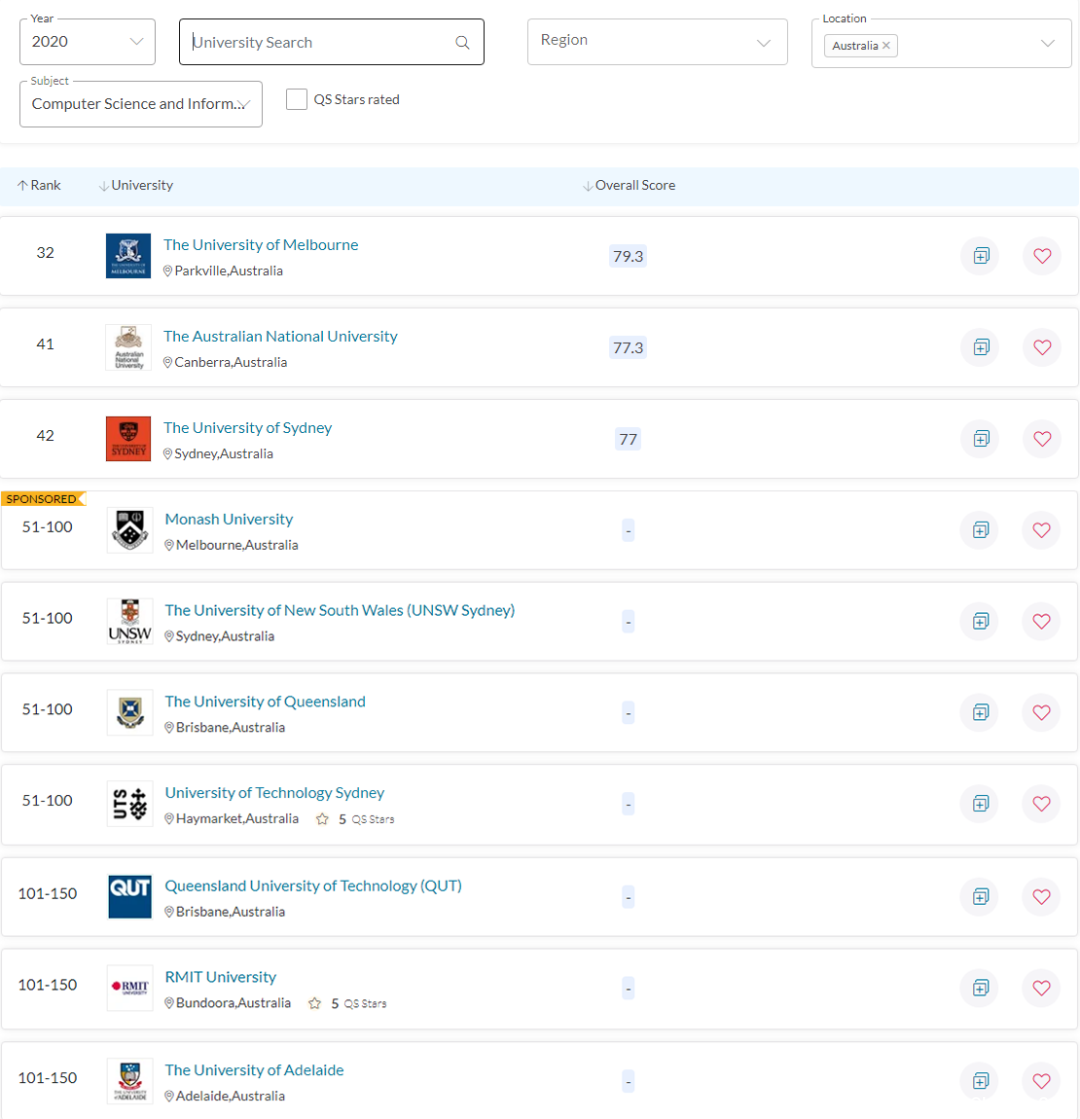Add University of Adelaide to compare
The height and width of the screenshot is (1119, 1080).
[x=980, y=1080]
